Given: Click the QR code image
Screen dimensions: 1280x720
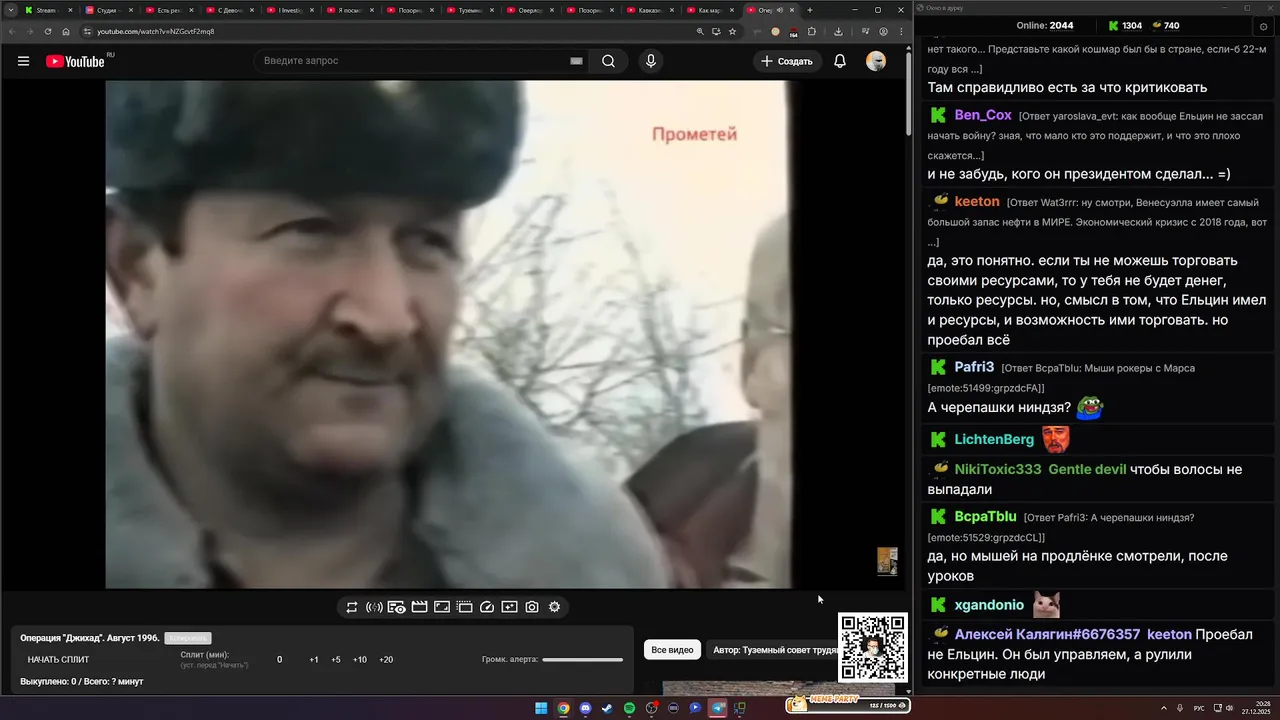Looking at the screenshot, I should [873, 647].
